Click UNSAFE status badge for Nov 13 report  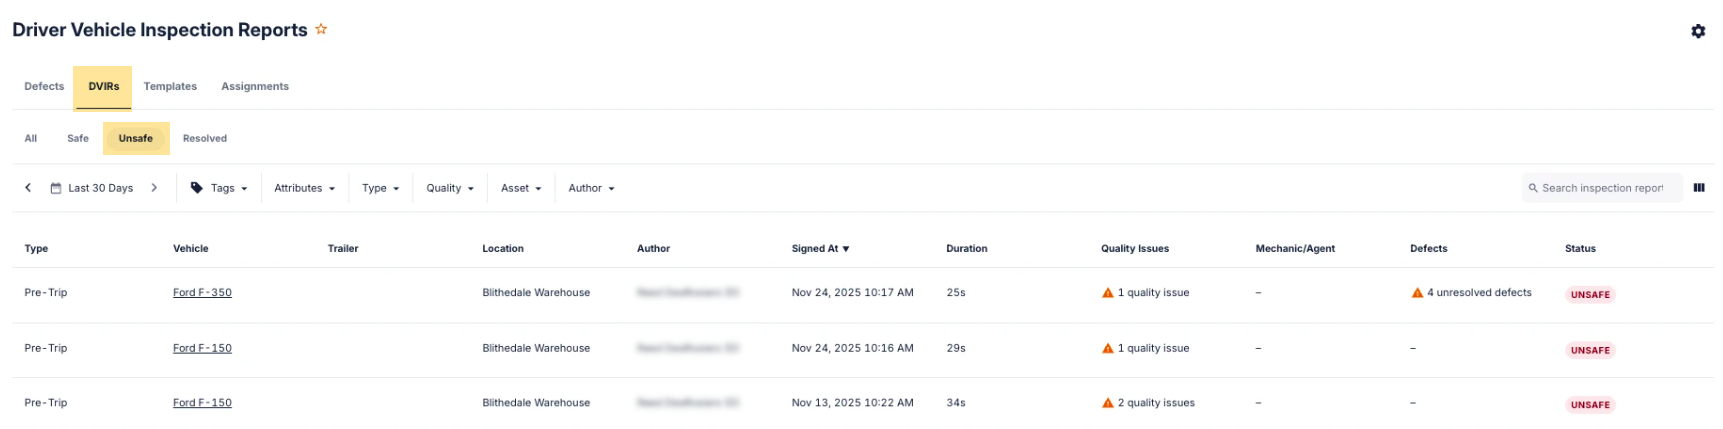click(1589, 405)
